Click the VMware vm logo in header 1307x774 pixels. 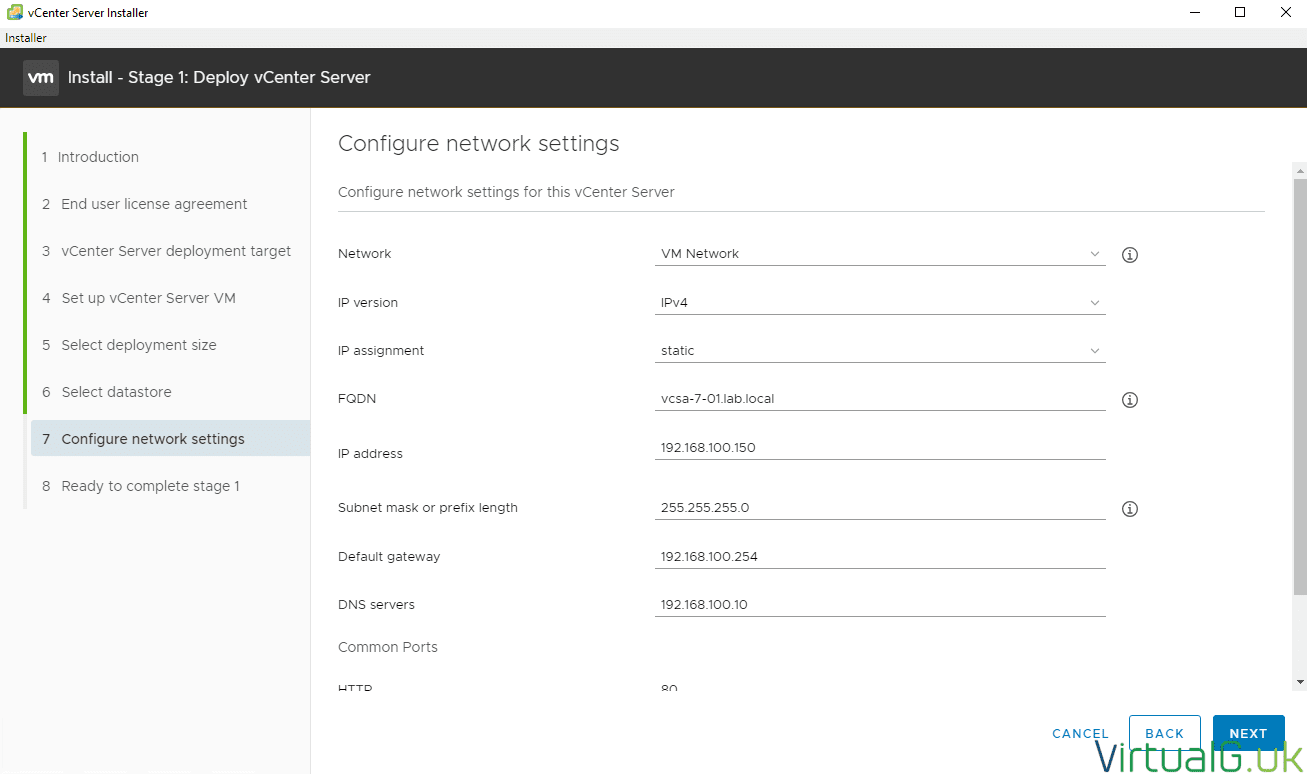click(41, 78)
